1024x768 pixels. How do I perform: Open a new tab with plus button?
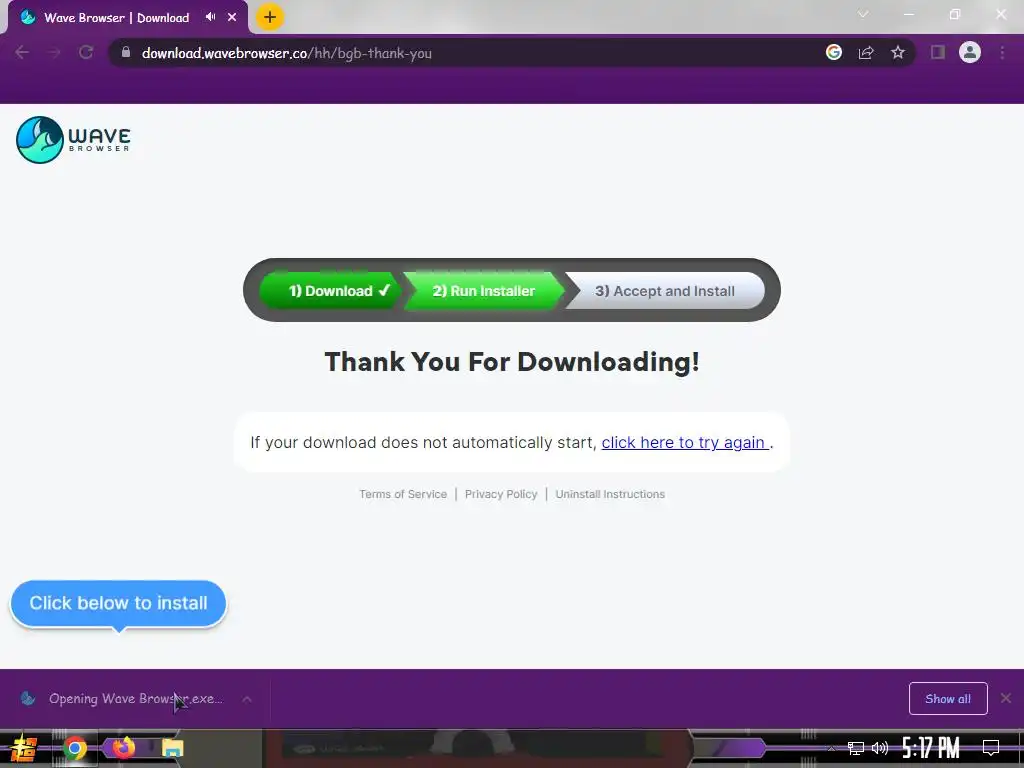pos(270,17)
